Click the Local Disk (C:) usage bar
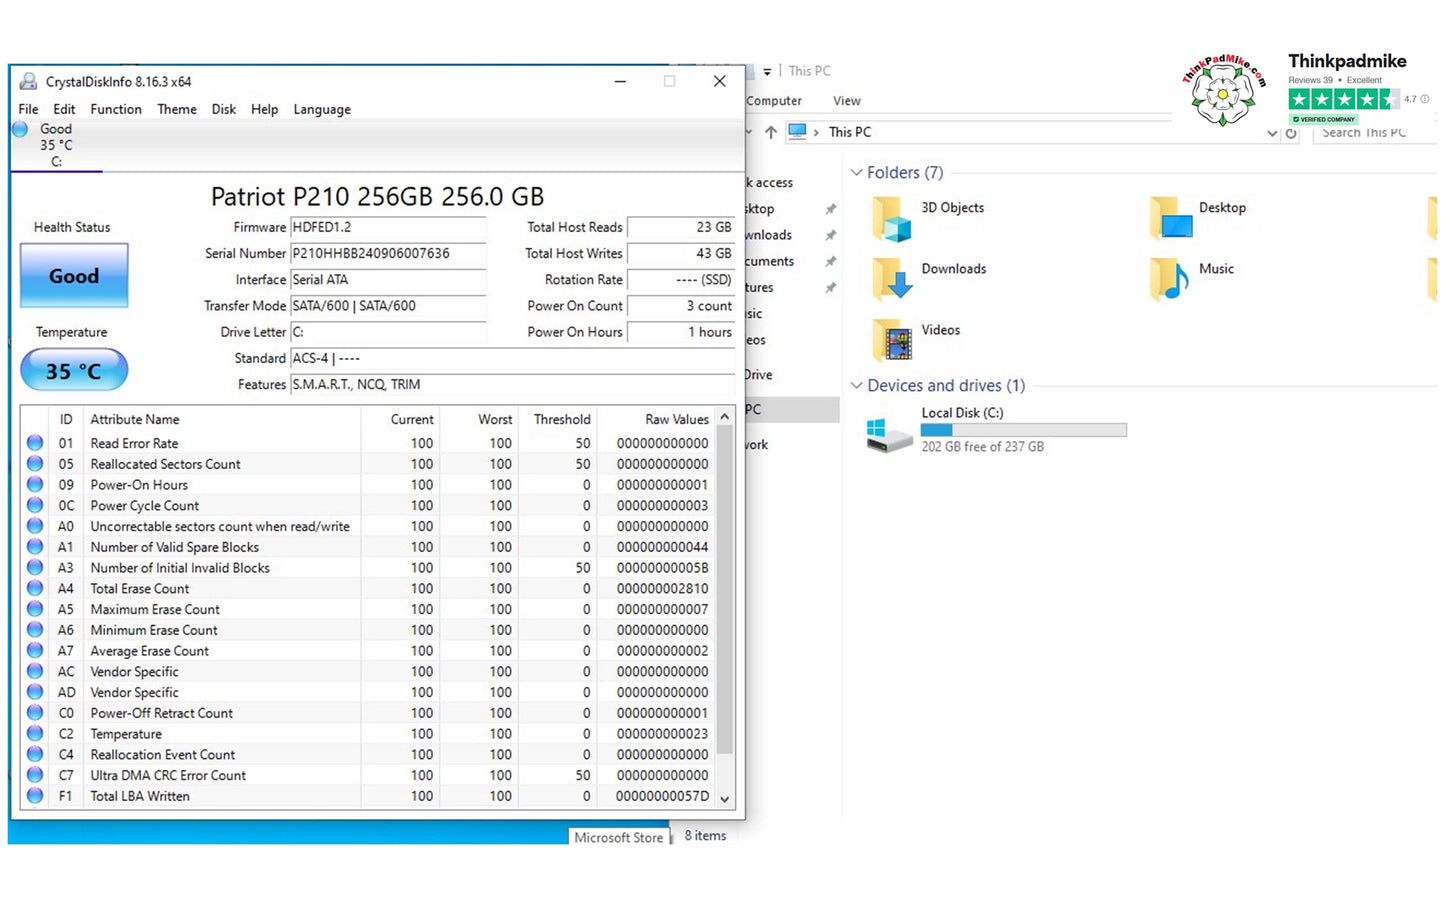The image size is (1445, 908). (x=1024, y=430)
